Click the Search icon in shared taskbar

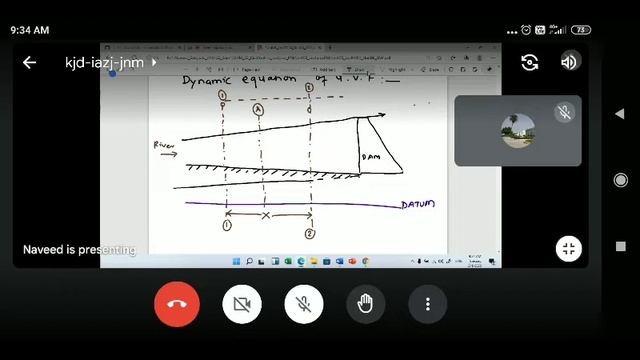(249, 261)
